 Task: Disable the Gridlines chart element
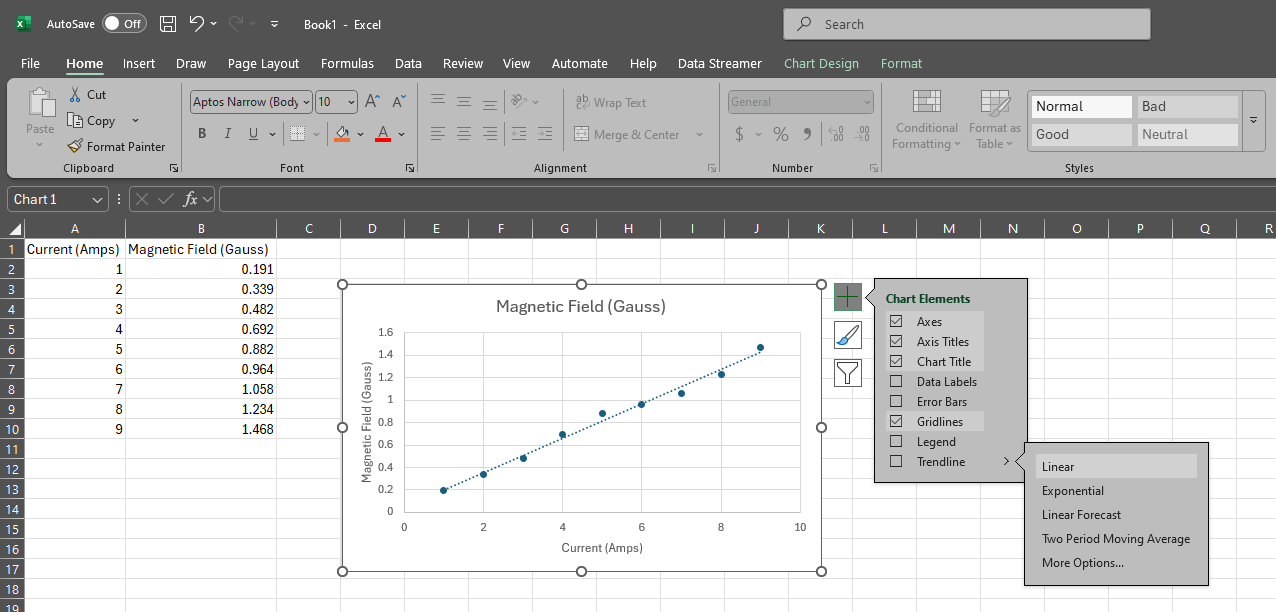coord(894,421)
